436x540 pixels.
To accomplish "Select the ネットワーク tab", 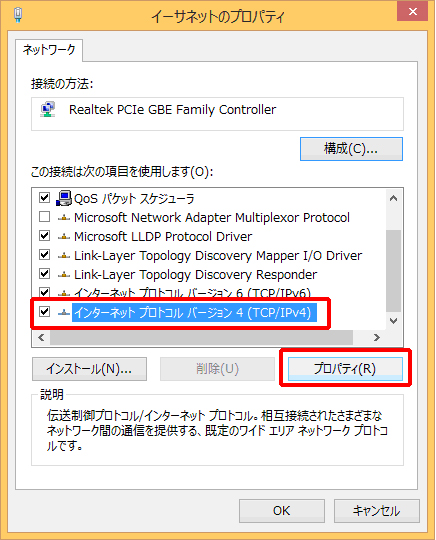I will coord(49,50).
